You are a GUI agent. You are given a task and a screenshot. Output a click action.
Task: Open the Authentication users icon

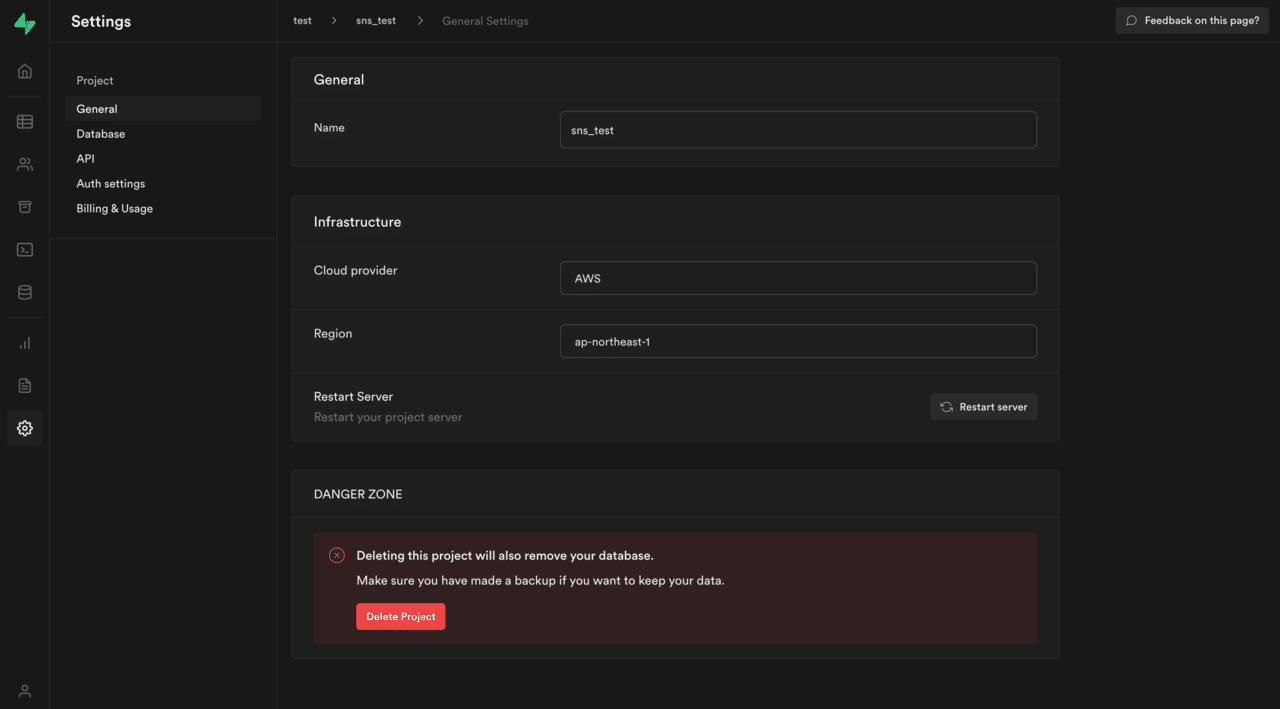[25, 165]
